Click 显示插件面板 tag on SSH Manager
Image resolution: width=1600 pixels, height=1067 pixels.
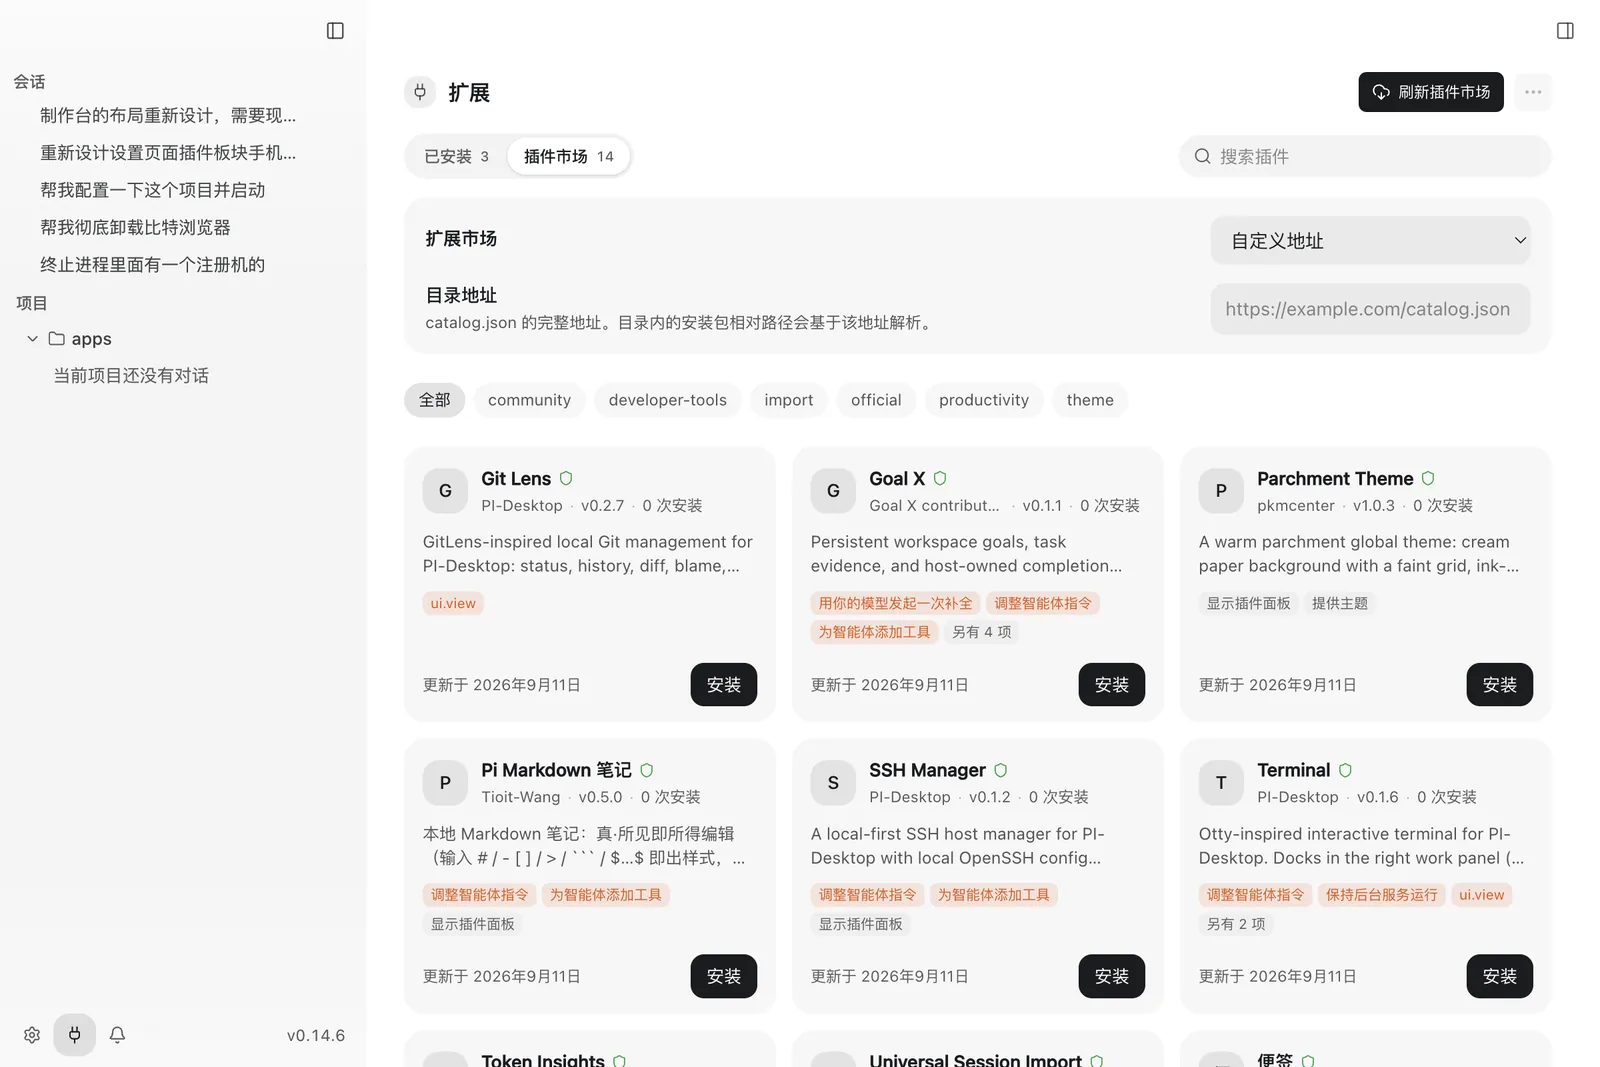click(860, 924)
